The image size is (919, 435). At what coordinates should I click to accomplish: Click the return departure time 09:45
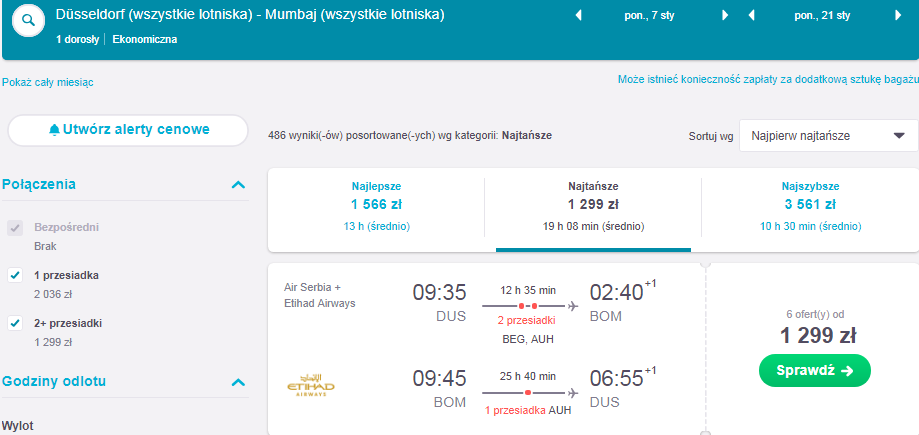440,379
